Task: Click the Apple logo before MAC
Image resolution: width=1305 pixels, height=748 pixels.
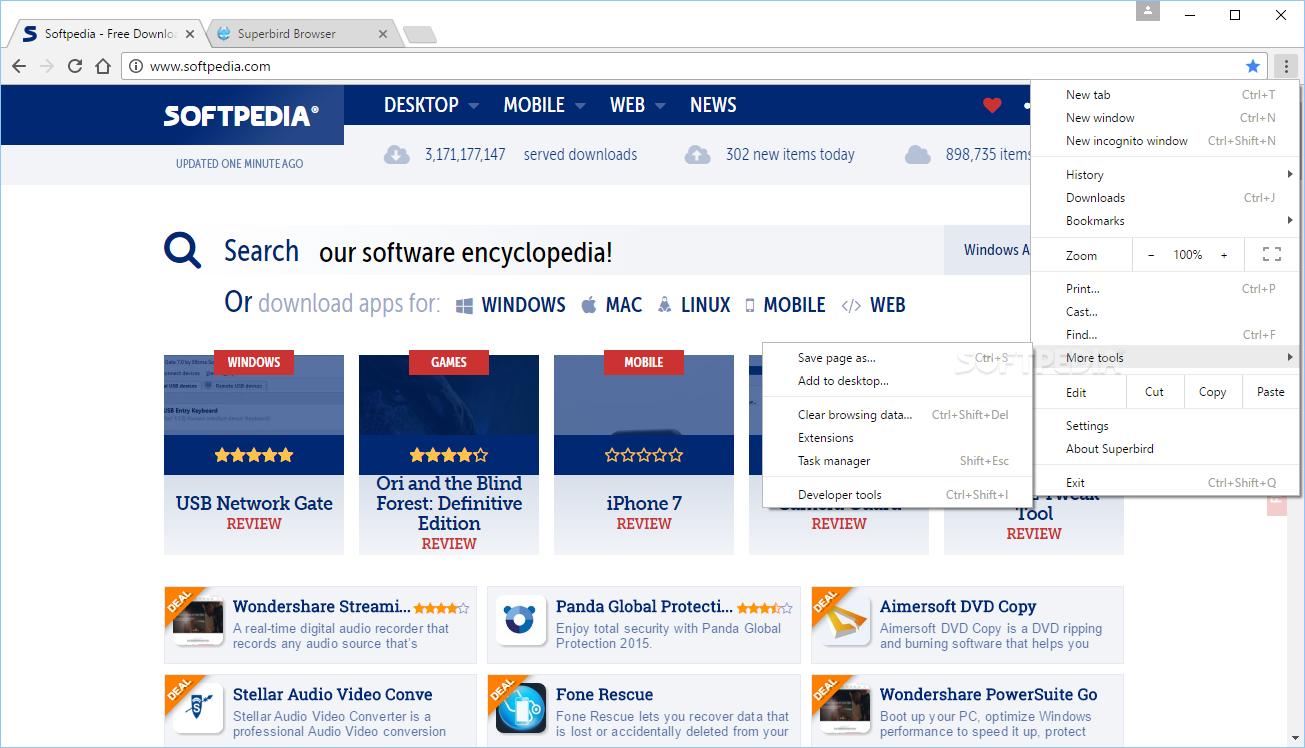Action: 589,305
